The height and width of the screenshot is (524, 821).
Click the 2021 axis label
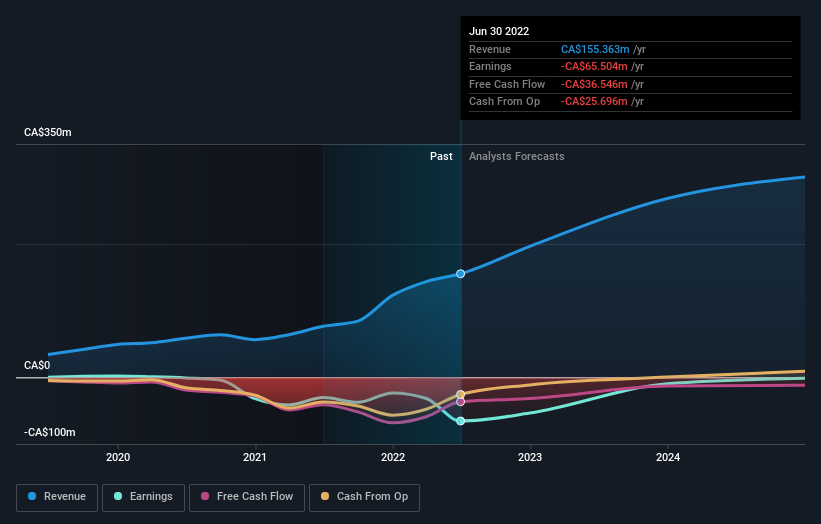[x=255, y=458]
